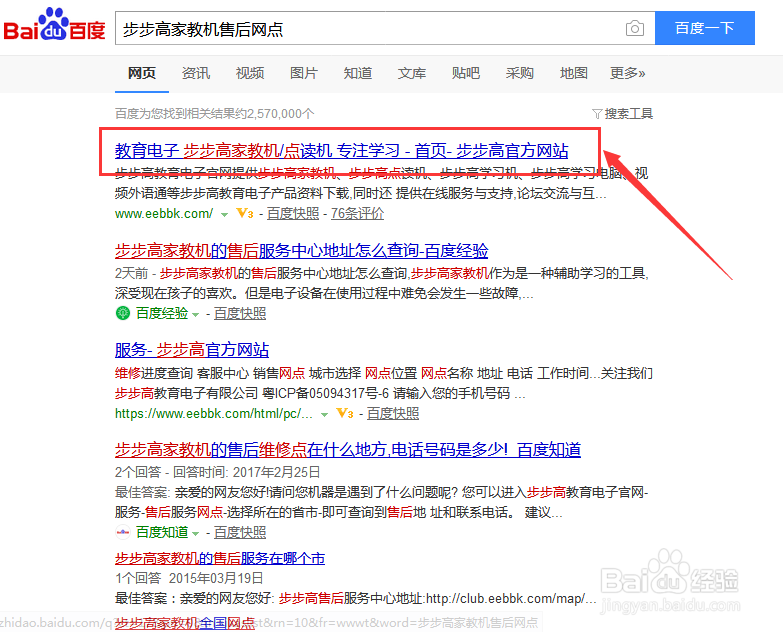Click the Baidu logo
The image size is (783, 632).
[x=54, y=24]
